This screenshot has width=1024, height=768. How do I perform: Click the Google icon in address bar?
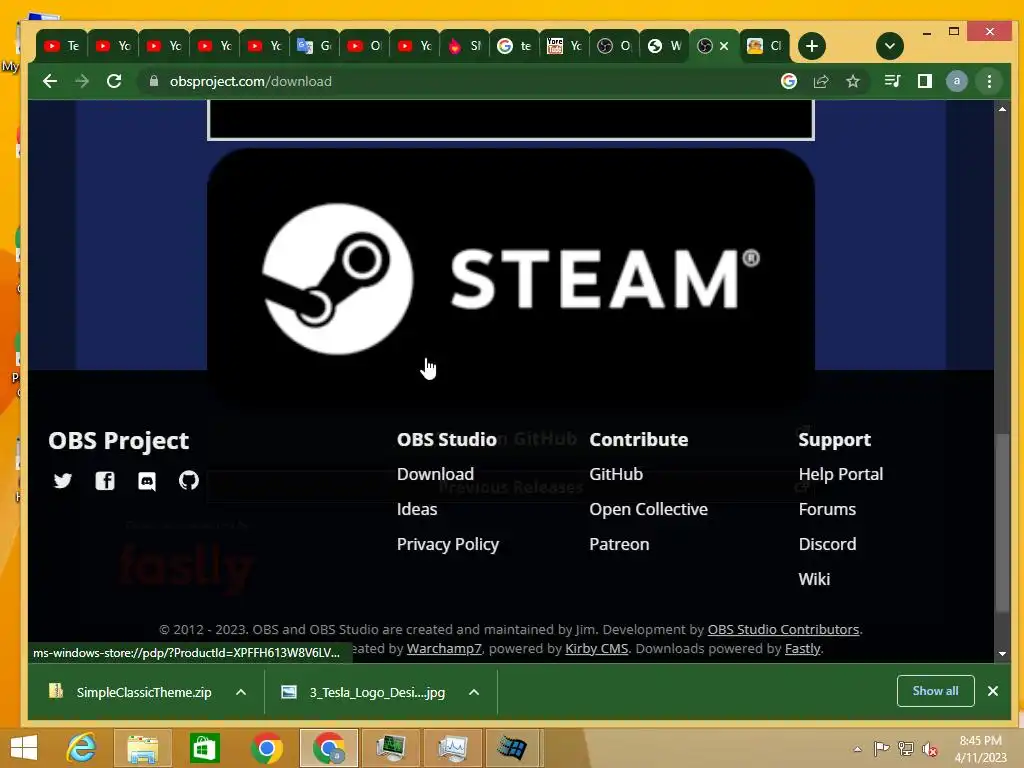(789, 81)
